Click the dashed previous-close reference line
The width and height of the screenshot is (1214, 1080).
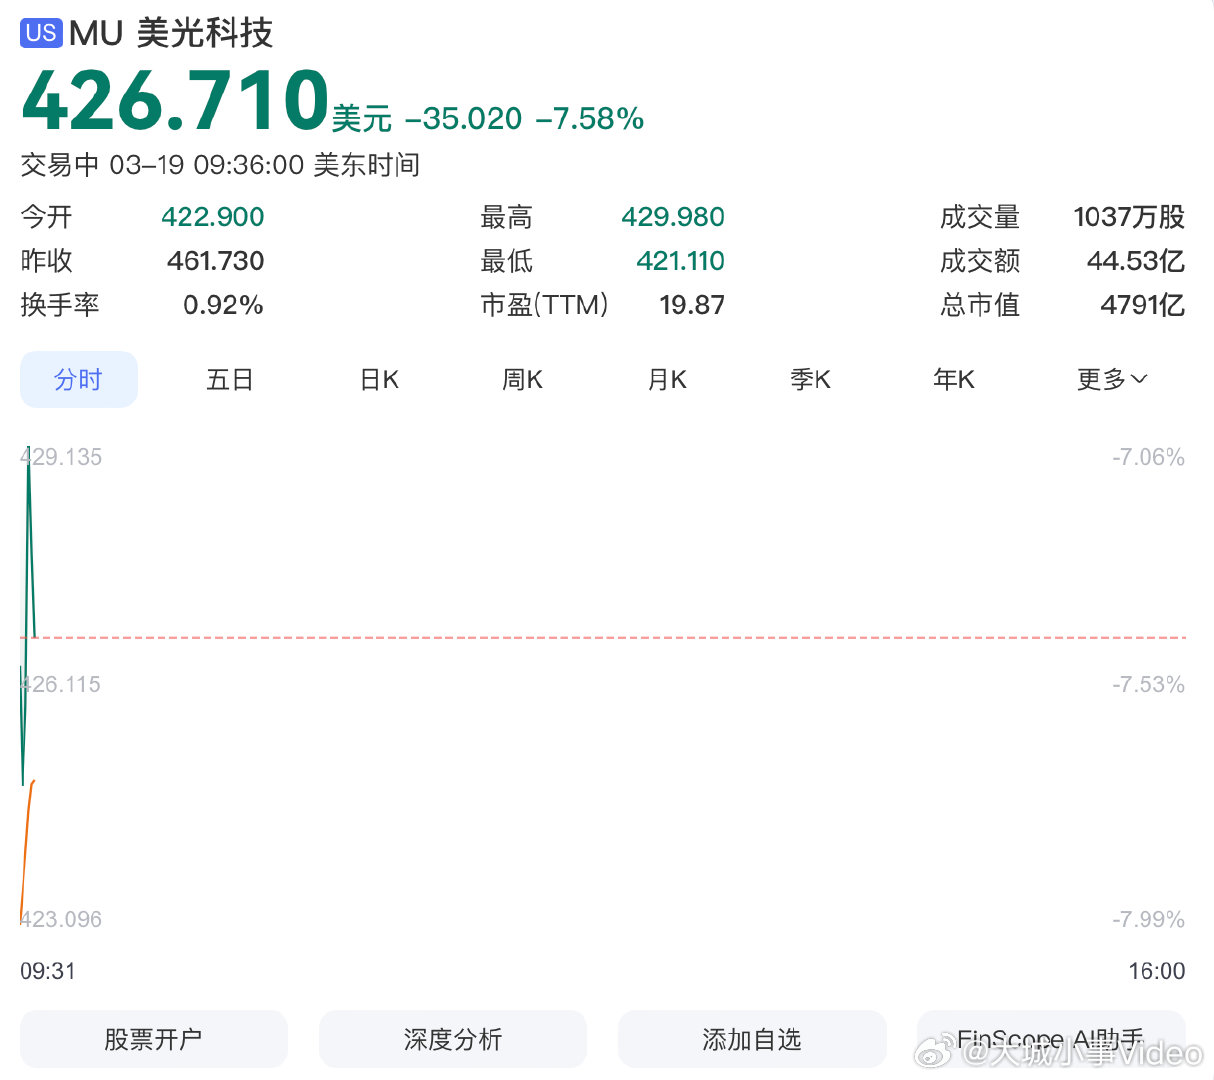(600, 635)
